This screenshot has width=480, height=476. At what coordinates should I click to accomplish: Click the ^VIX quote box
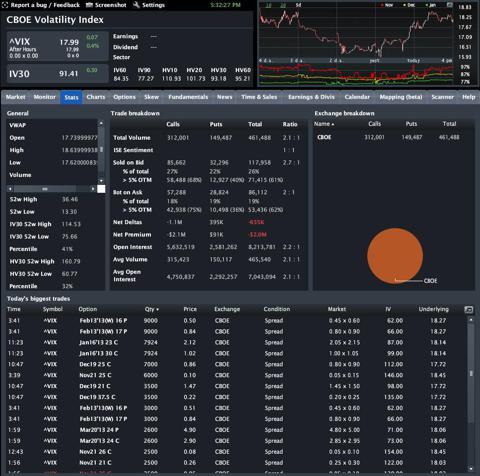tap(58, 46)
